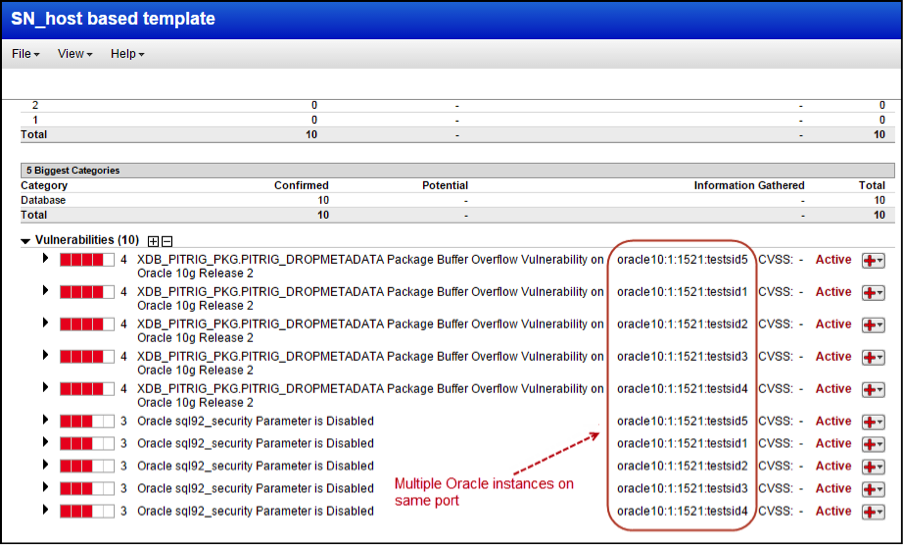Open red-cross action menu for first testsid5 row
This screenshot has height=545, width=903.
tap(872, 261)
